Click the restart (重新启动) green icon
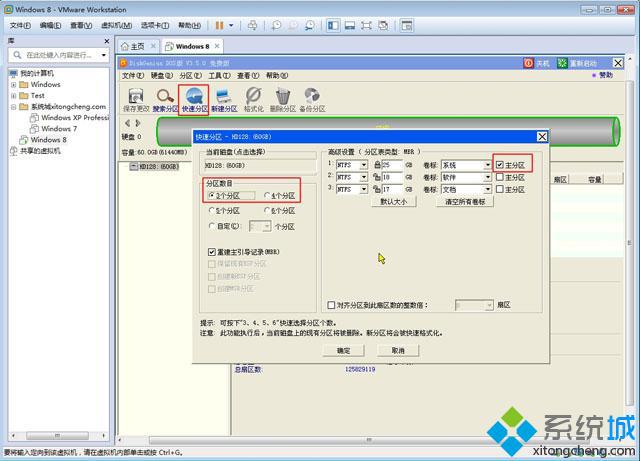 (562, 63)
